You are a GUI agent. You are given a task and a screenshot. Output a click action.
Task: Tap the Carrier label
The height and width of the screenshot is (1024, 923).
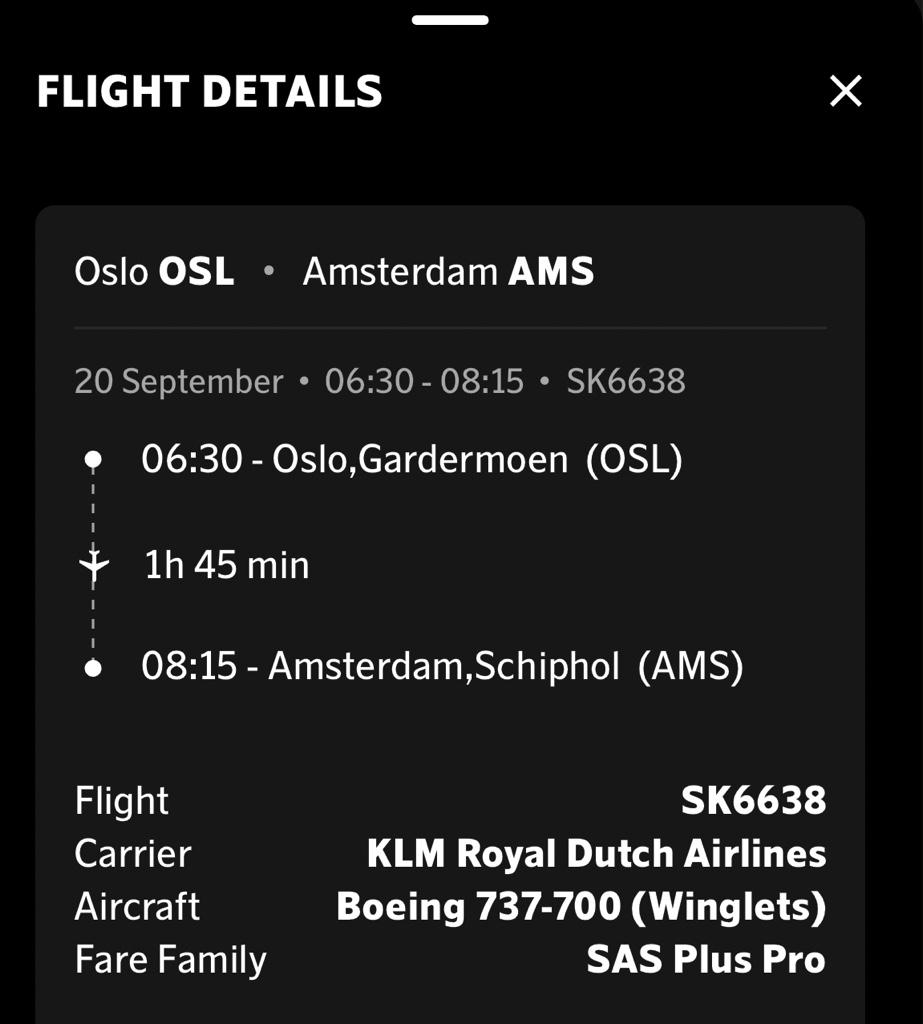133,854
